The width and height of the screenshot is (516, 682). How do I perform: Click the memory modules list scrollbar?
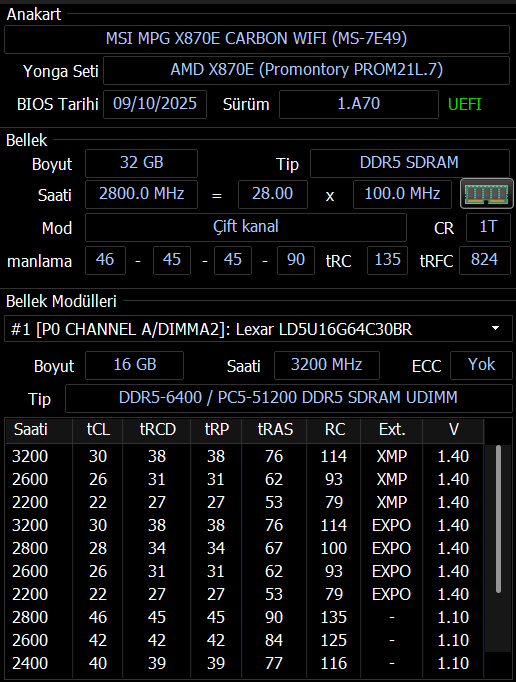click(498, 519)
